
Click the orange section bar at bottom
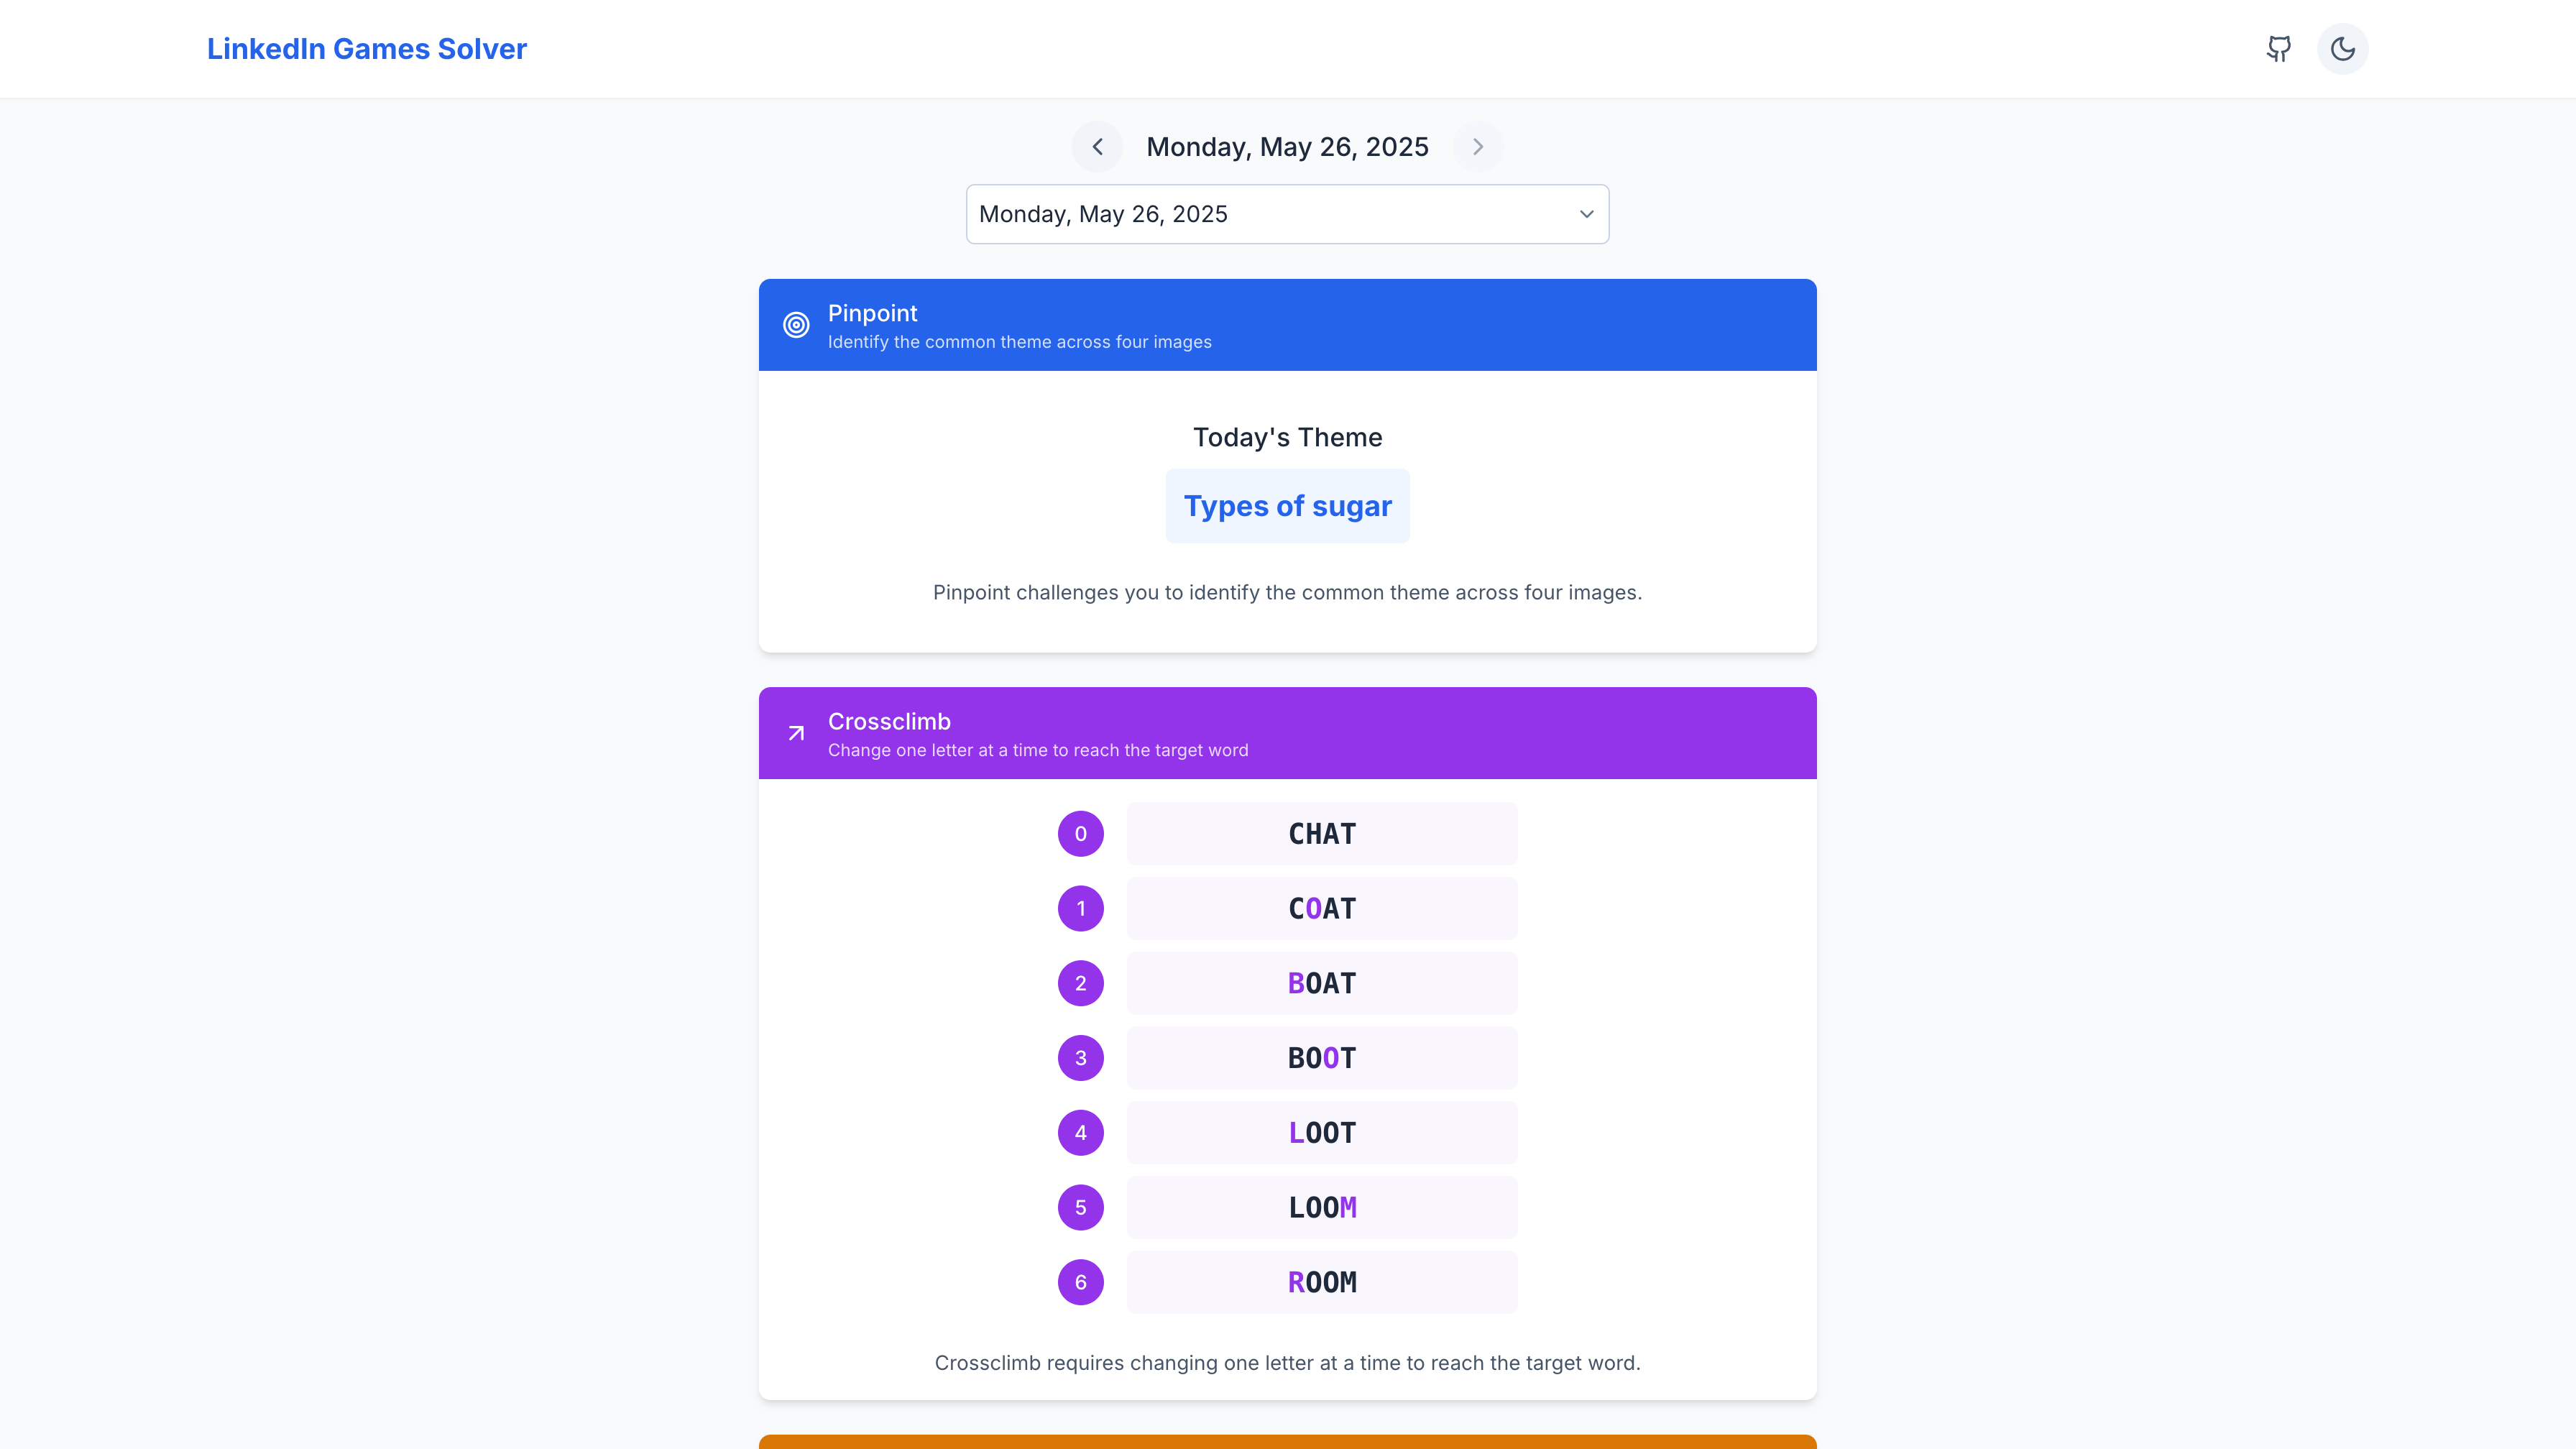pos(1287,1442)
